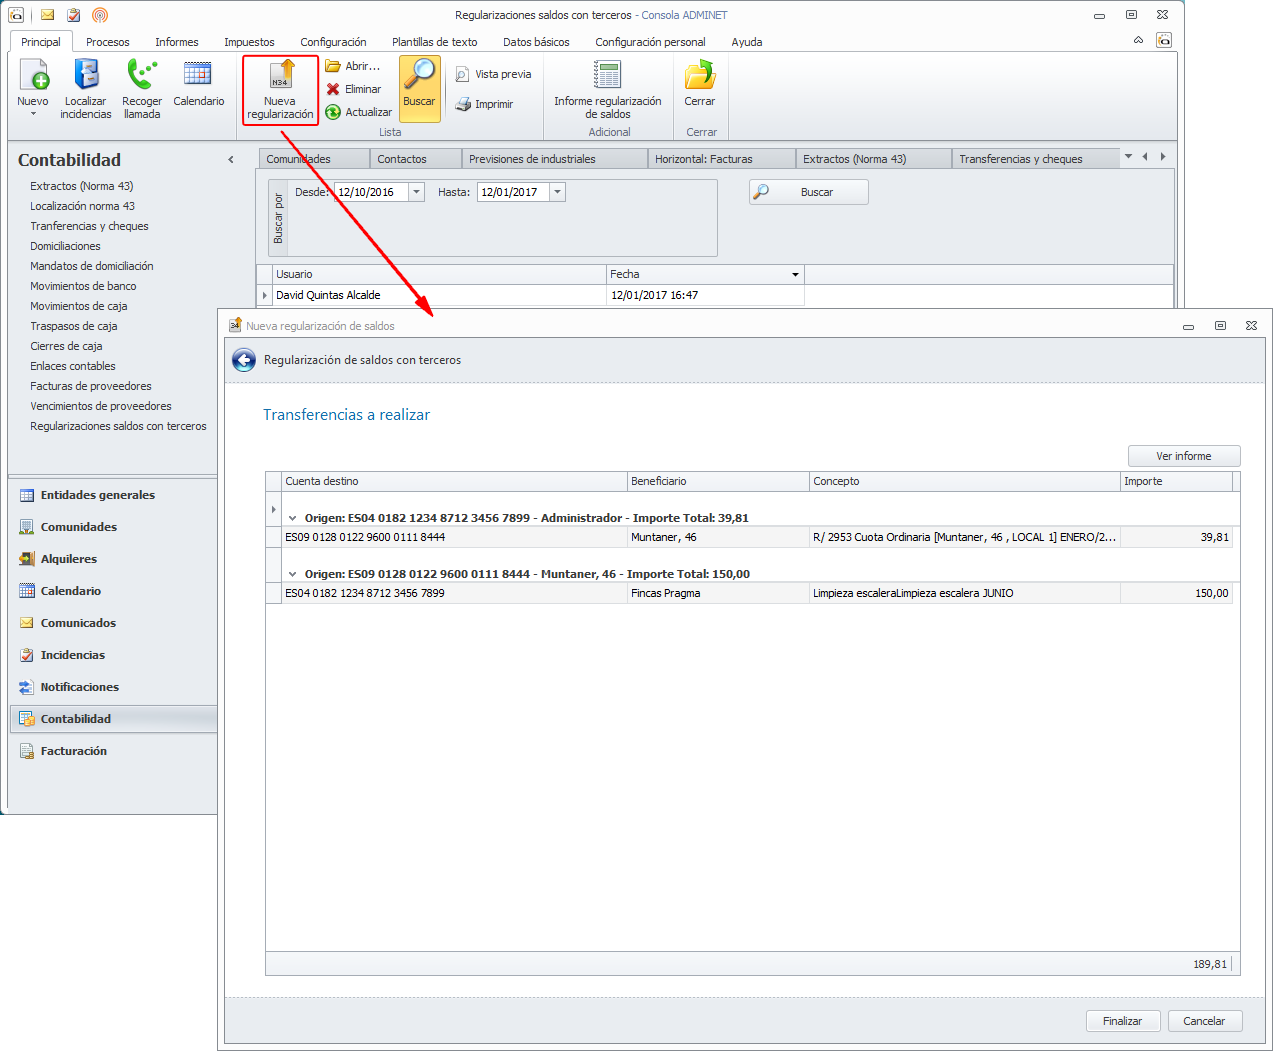The width and height of the screenshot is (1273, 1051).
Task: Click the Nueva regularización icon
Action: click(x=280, y=76)
